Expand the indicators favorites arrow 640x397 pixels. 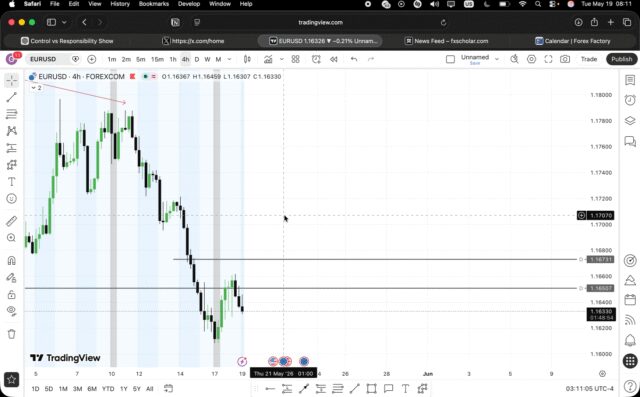(282, 59)
